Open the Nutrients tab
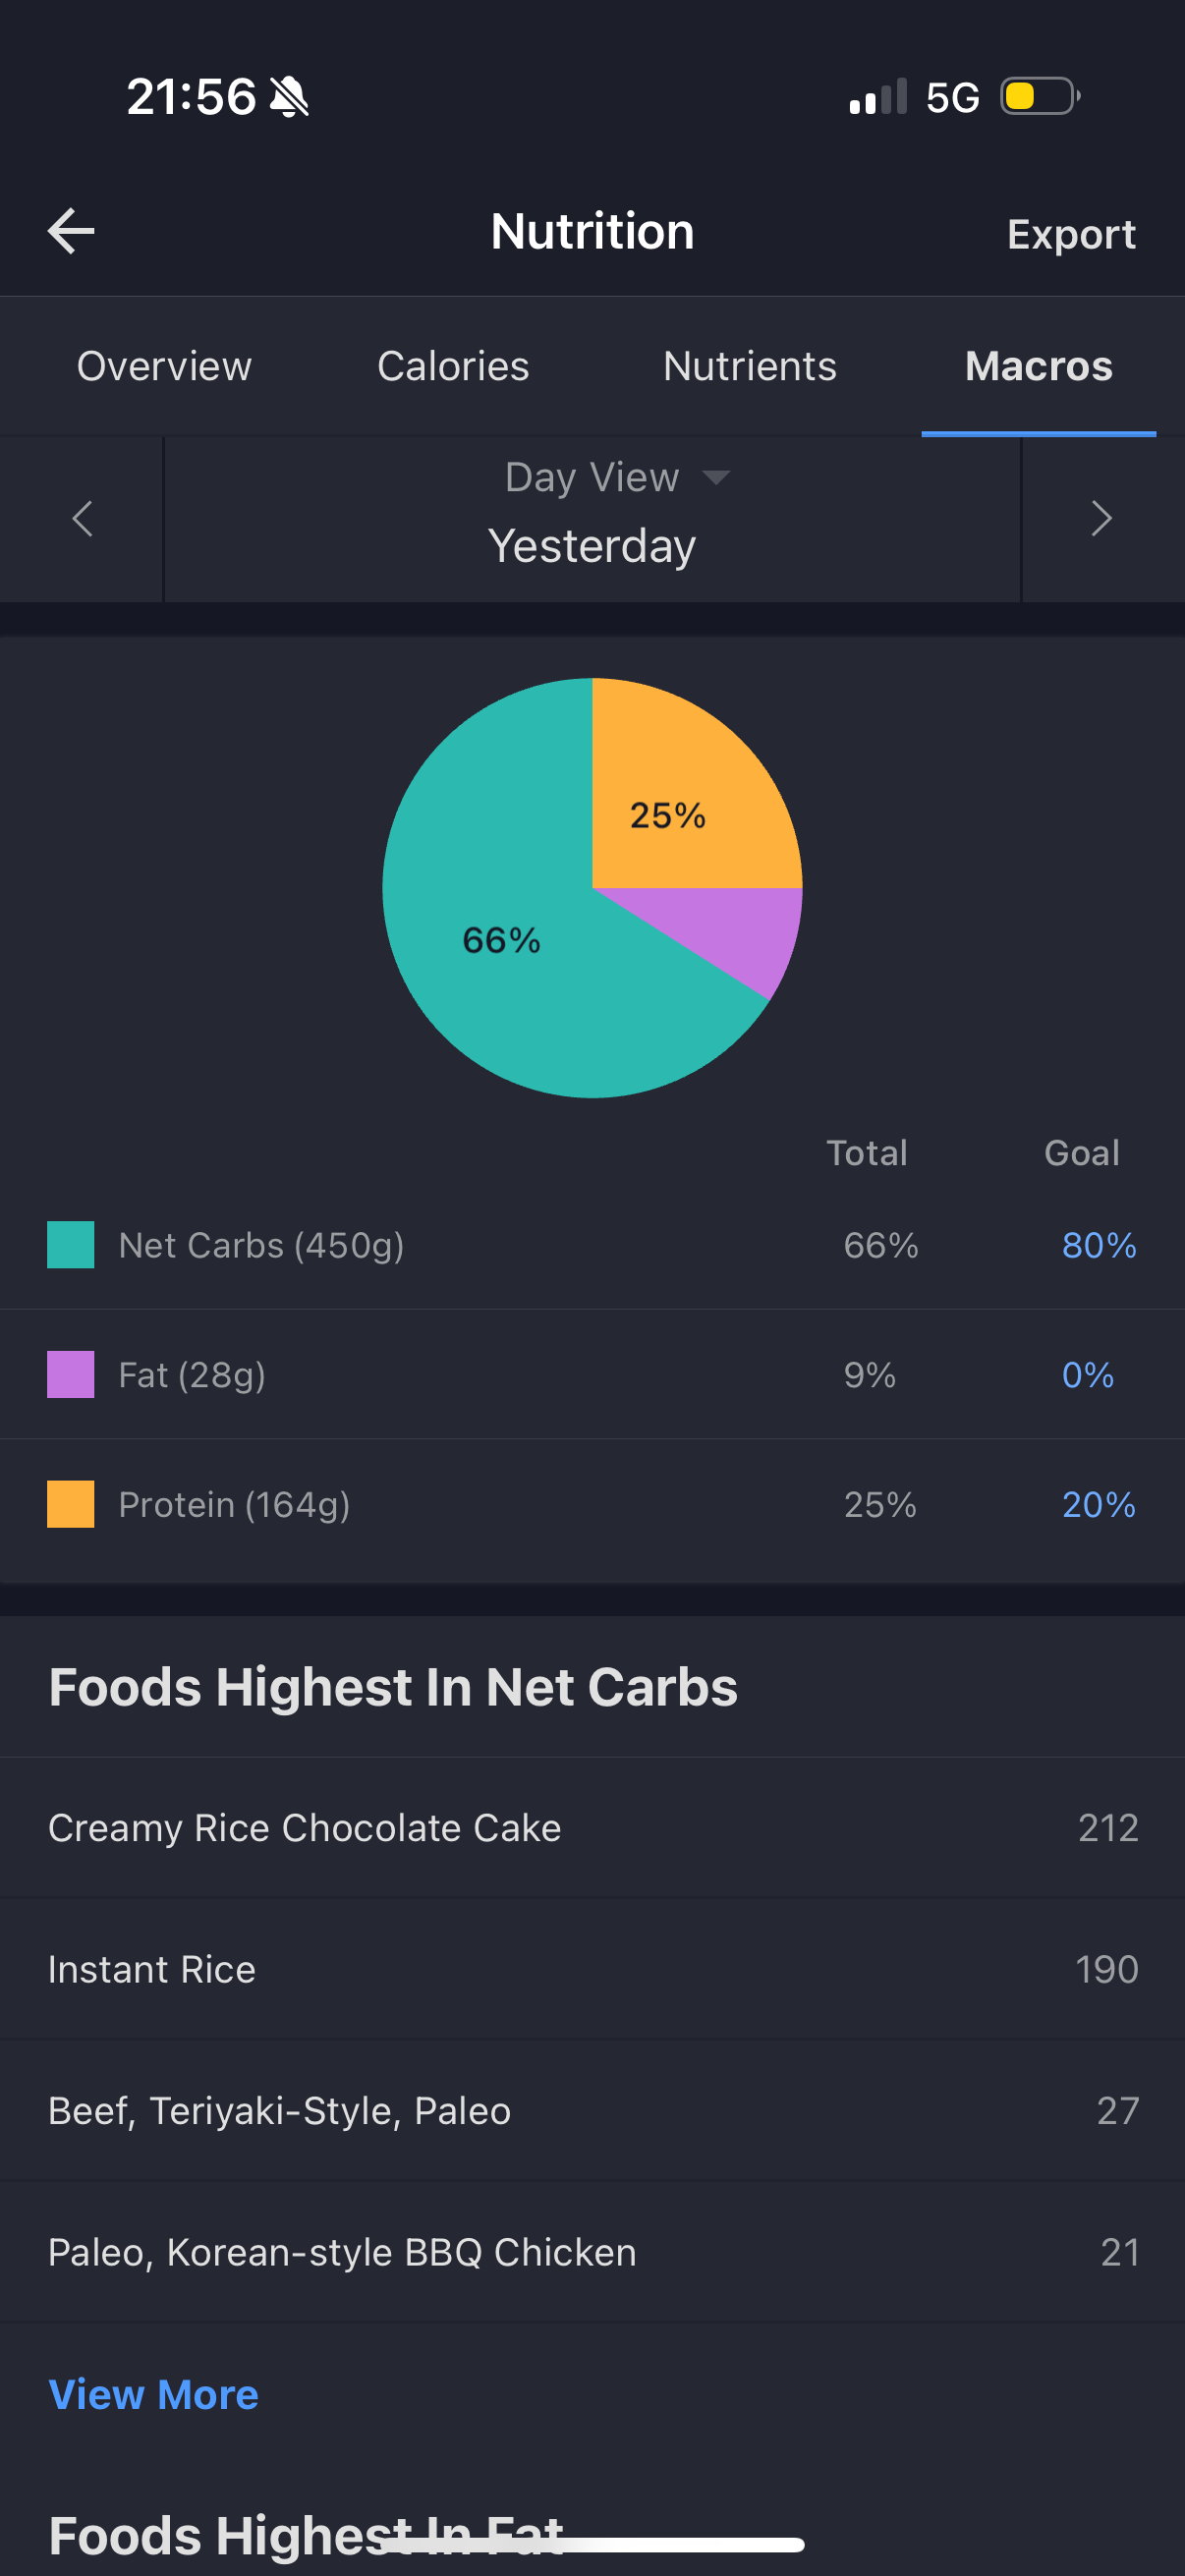1185x2576 pixels. [x=749, y=366]
